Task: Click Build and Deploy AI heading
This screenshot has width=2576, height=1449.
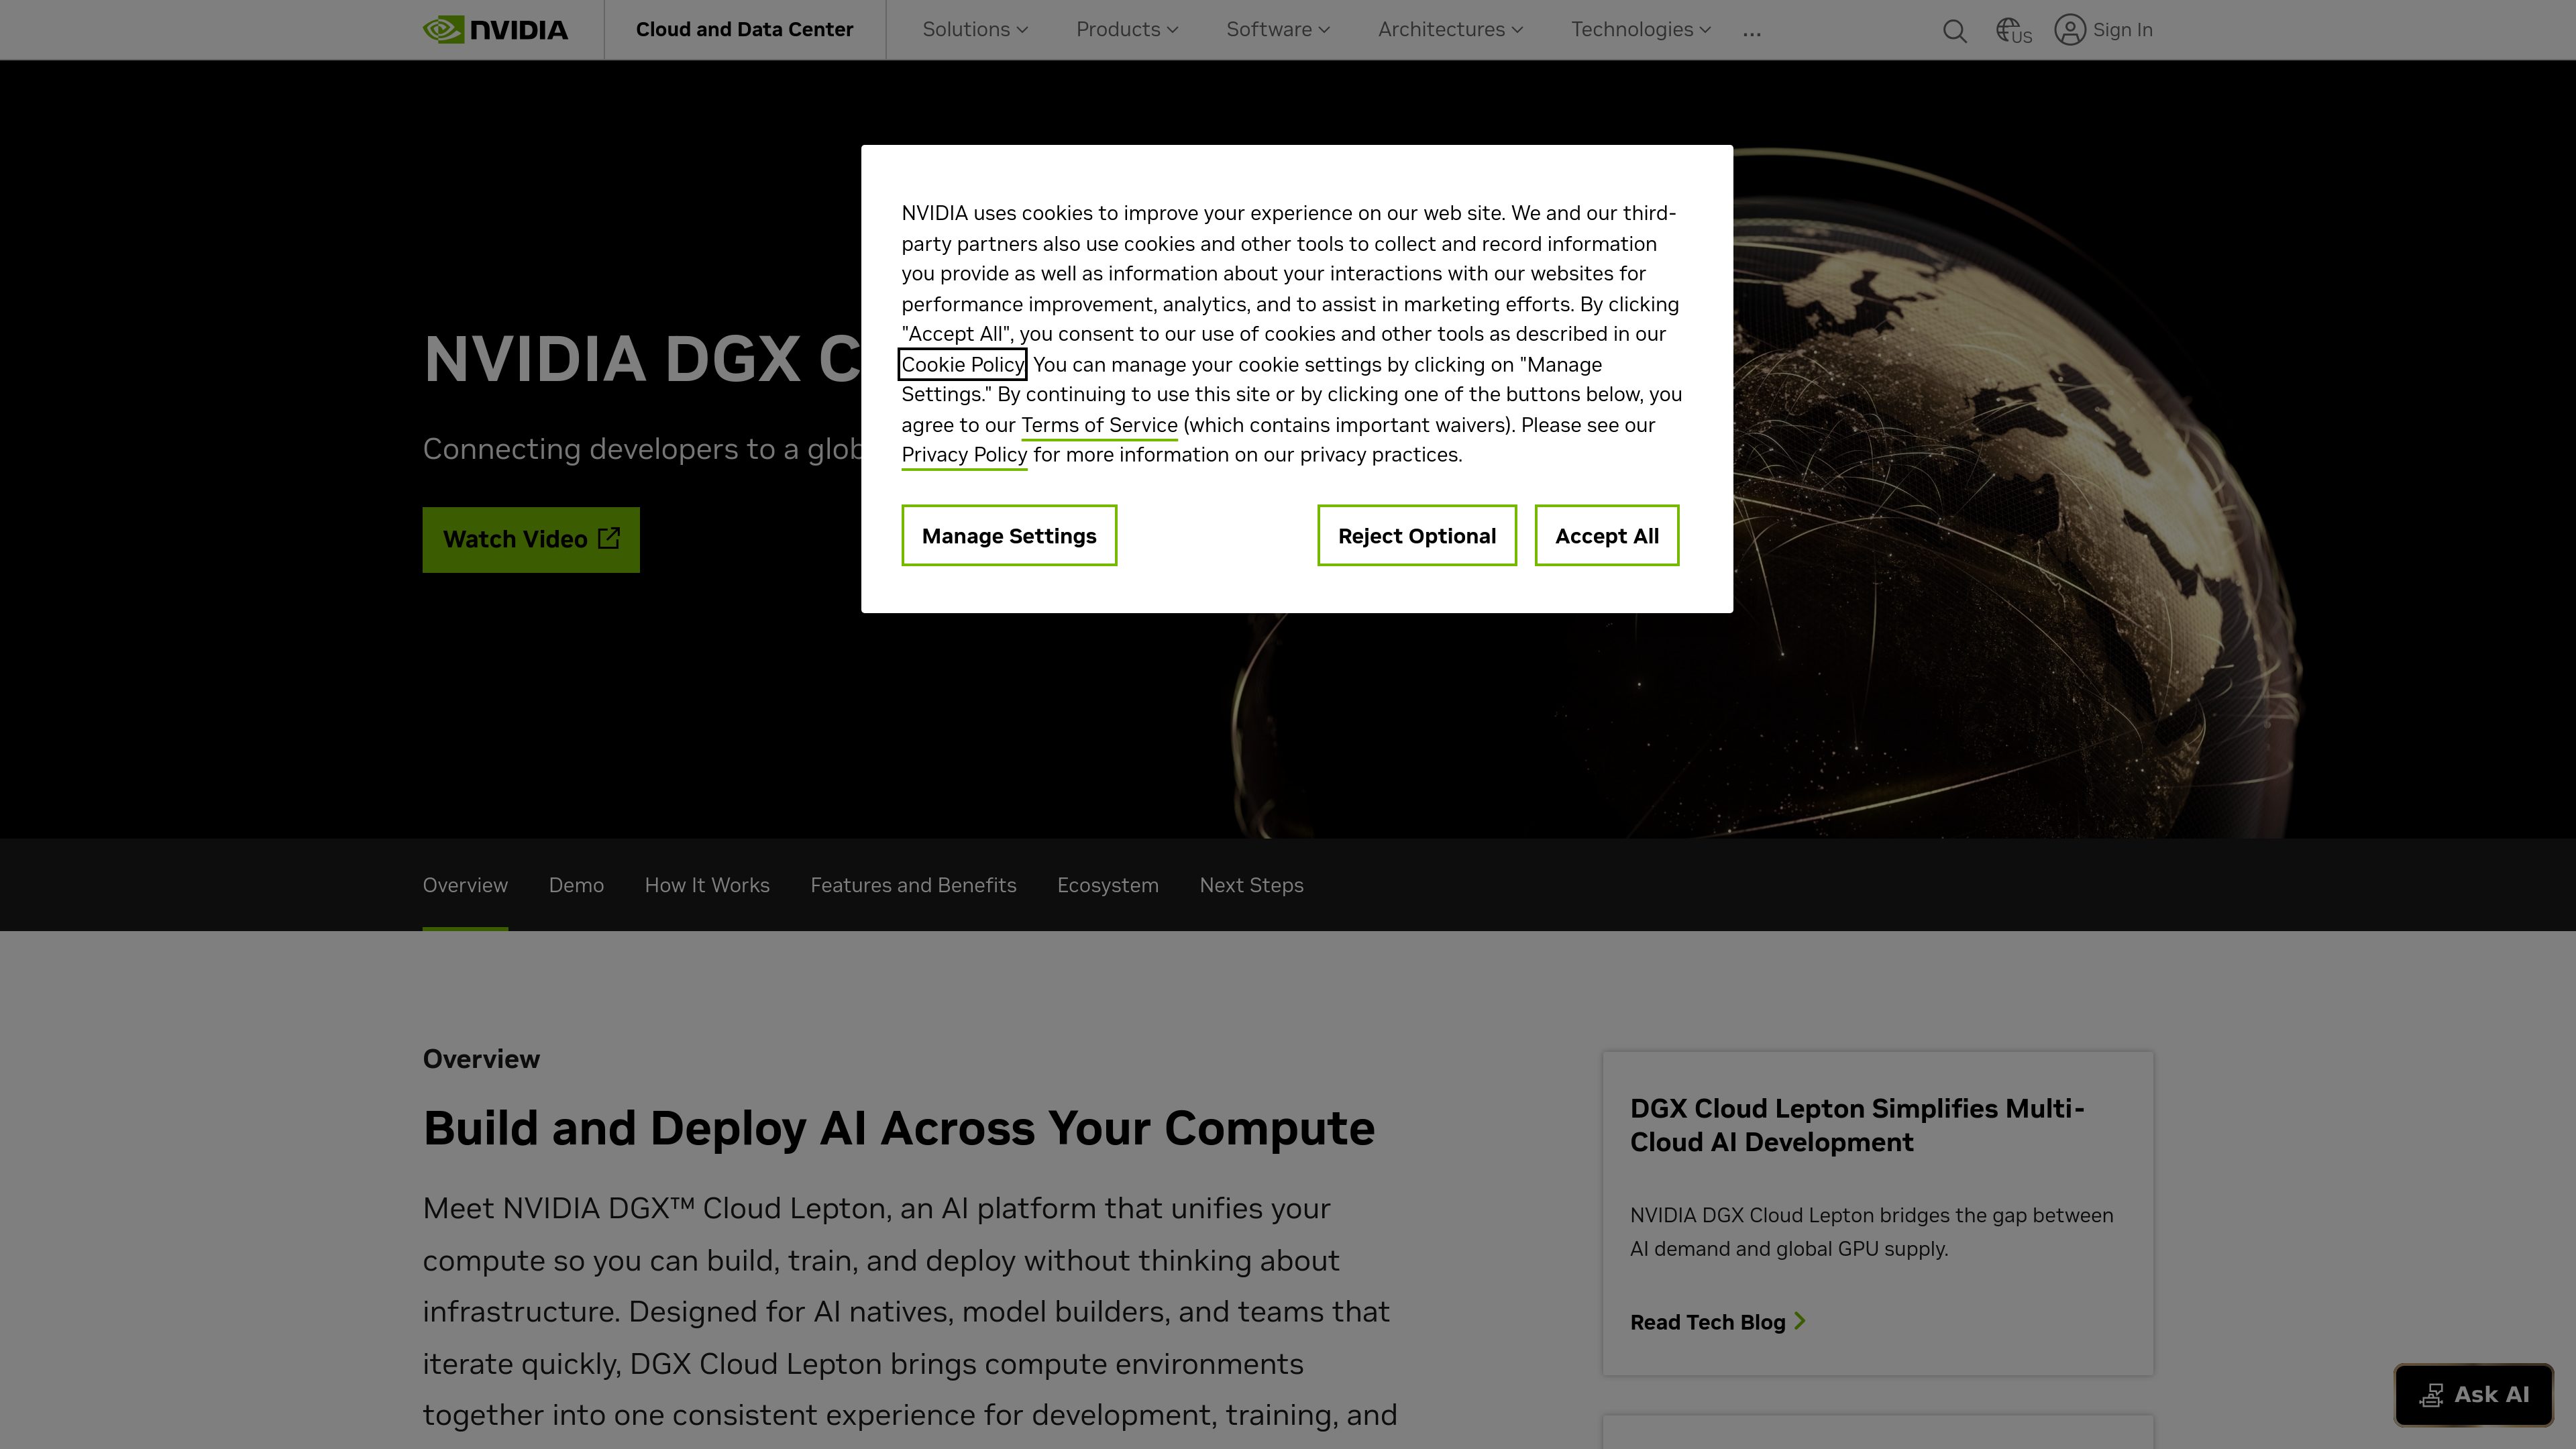Action: (x=898, y=1128)
